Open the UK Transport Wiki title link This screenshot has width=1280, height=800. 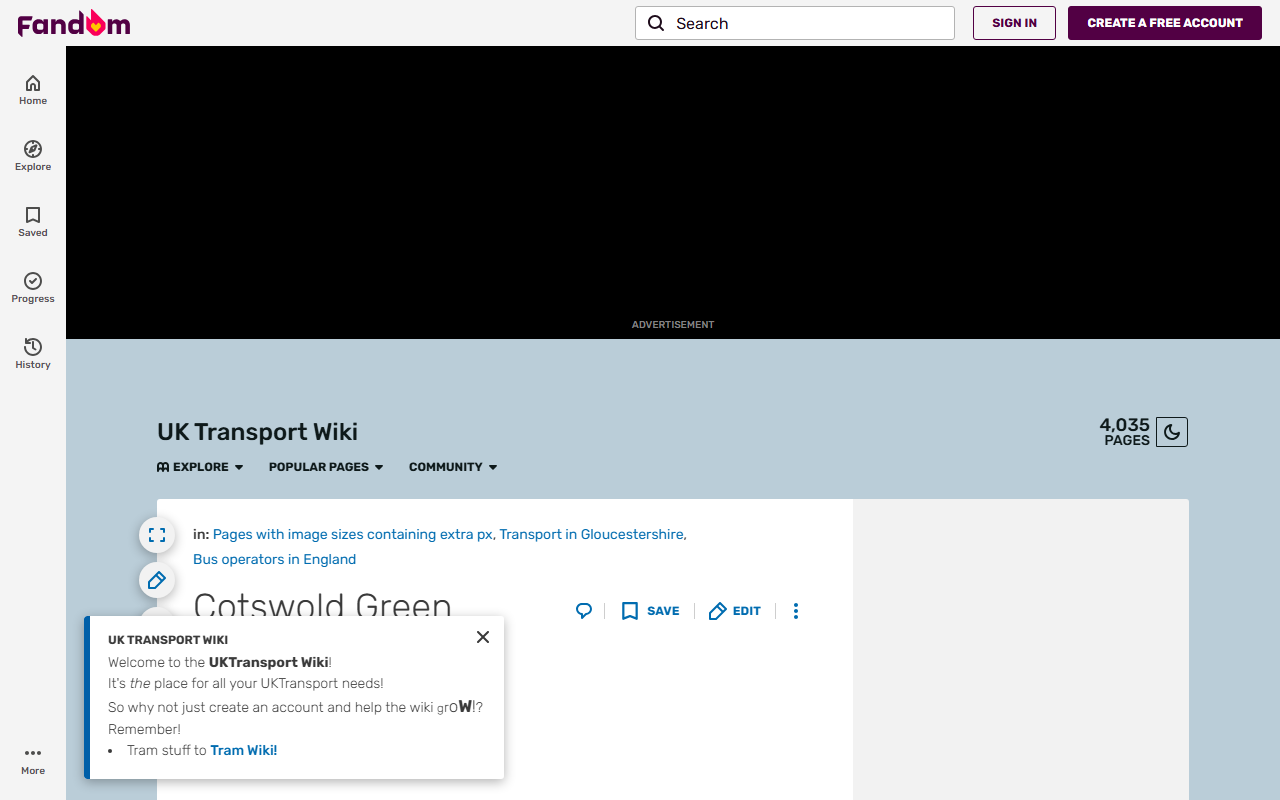click(x=257, y=432)
